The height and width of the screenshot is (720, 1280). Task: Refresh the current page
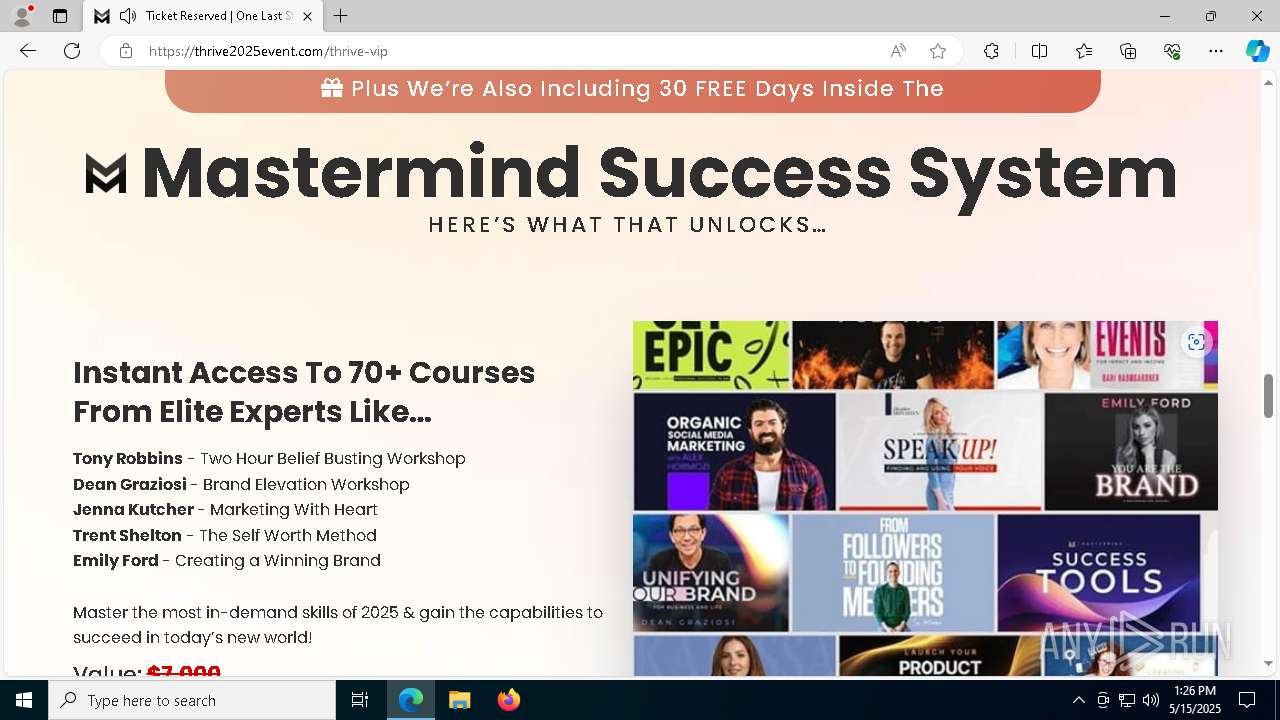72,51
